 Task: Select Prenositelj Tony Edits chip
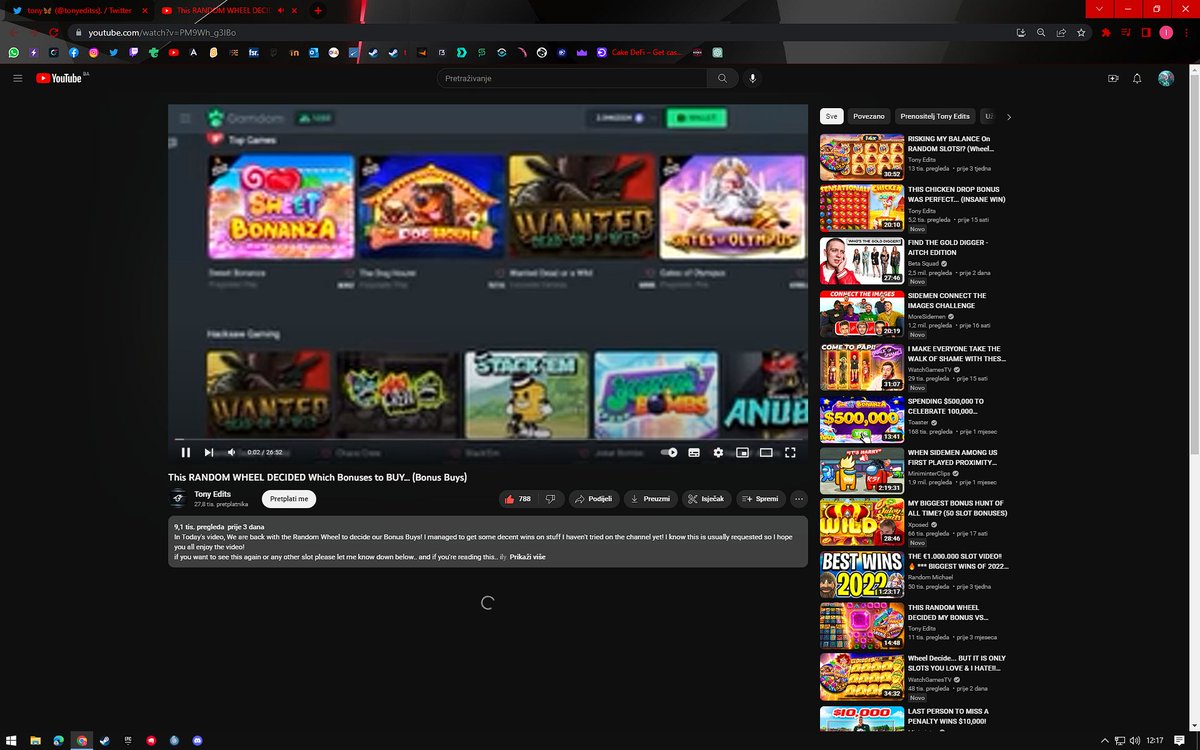935,116
